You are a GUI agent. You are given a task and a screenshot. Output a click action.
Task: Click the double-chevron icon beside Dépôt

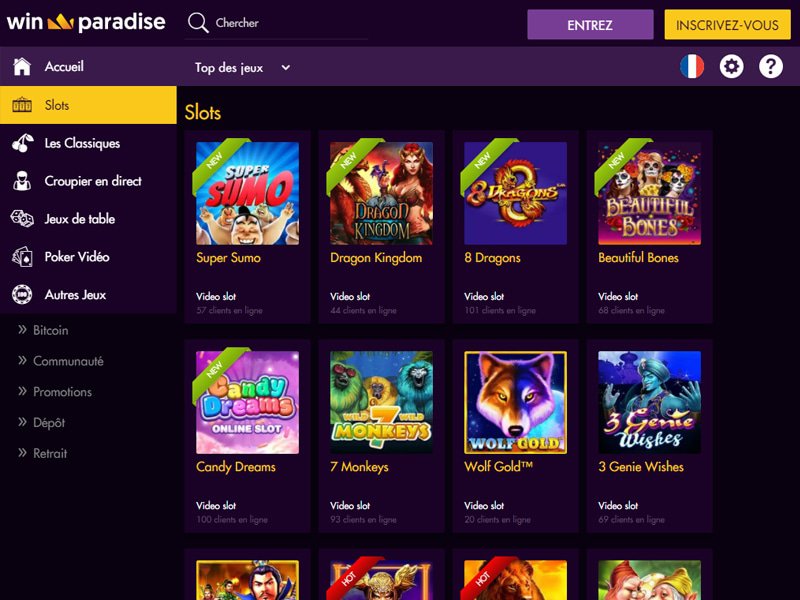[22, 422]
